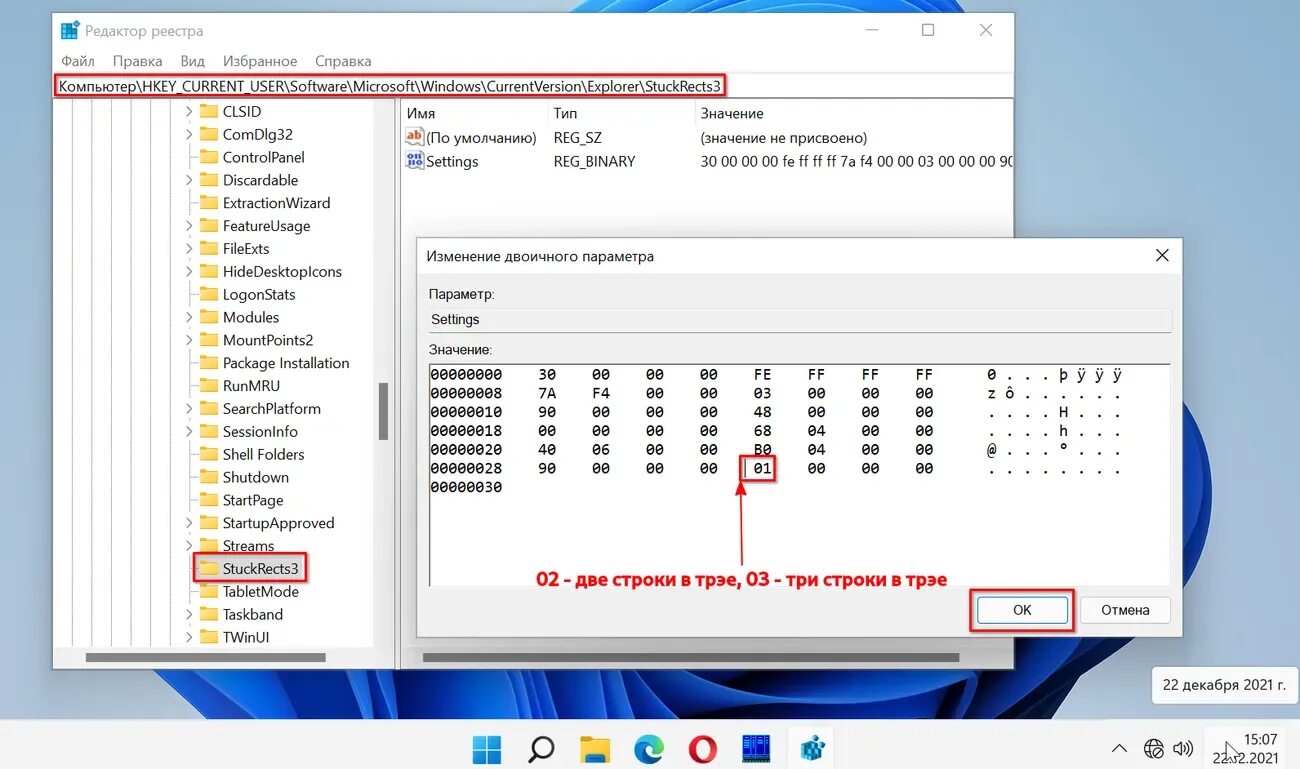Screen dimensions: 1300x769
Task: Select the StuckRects3 folder icon
Action: coord(208,568)
